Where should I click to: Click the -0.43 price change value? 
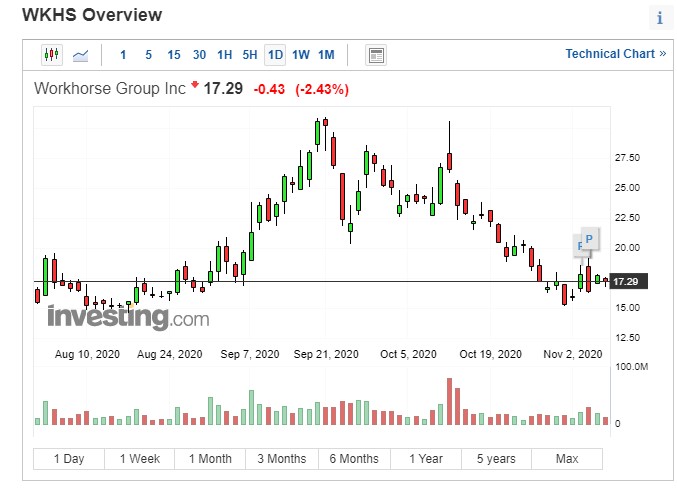[x=269, y=89]
